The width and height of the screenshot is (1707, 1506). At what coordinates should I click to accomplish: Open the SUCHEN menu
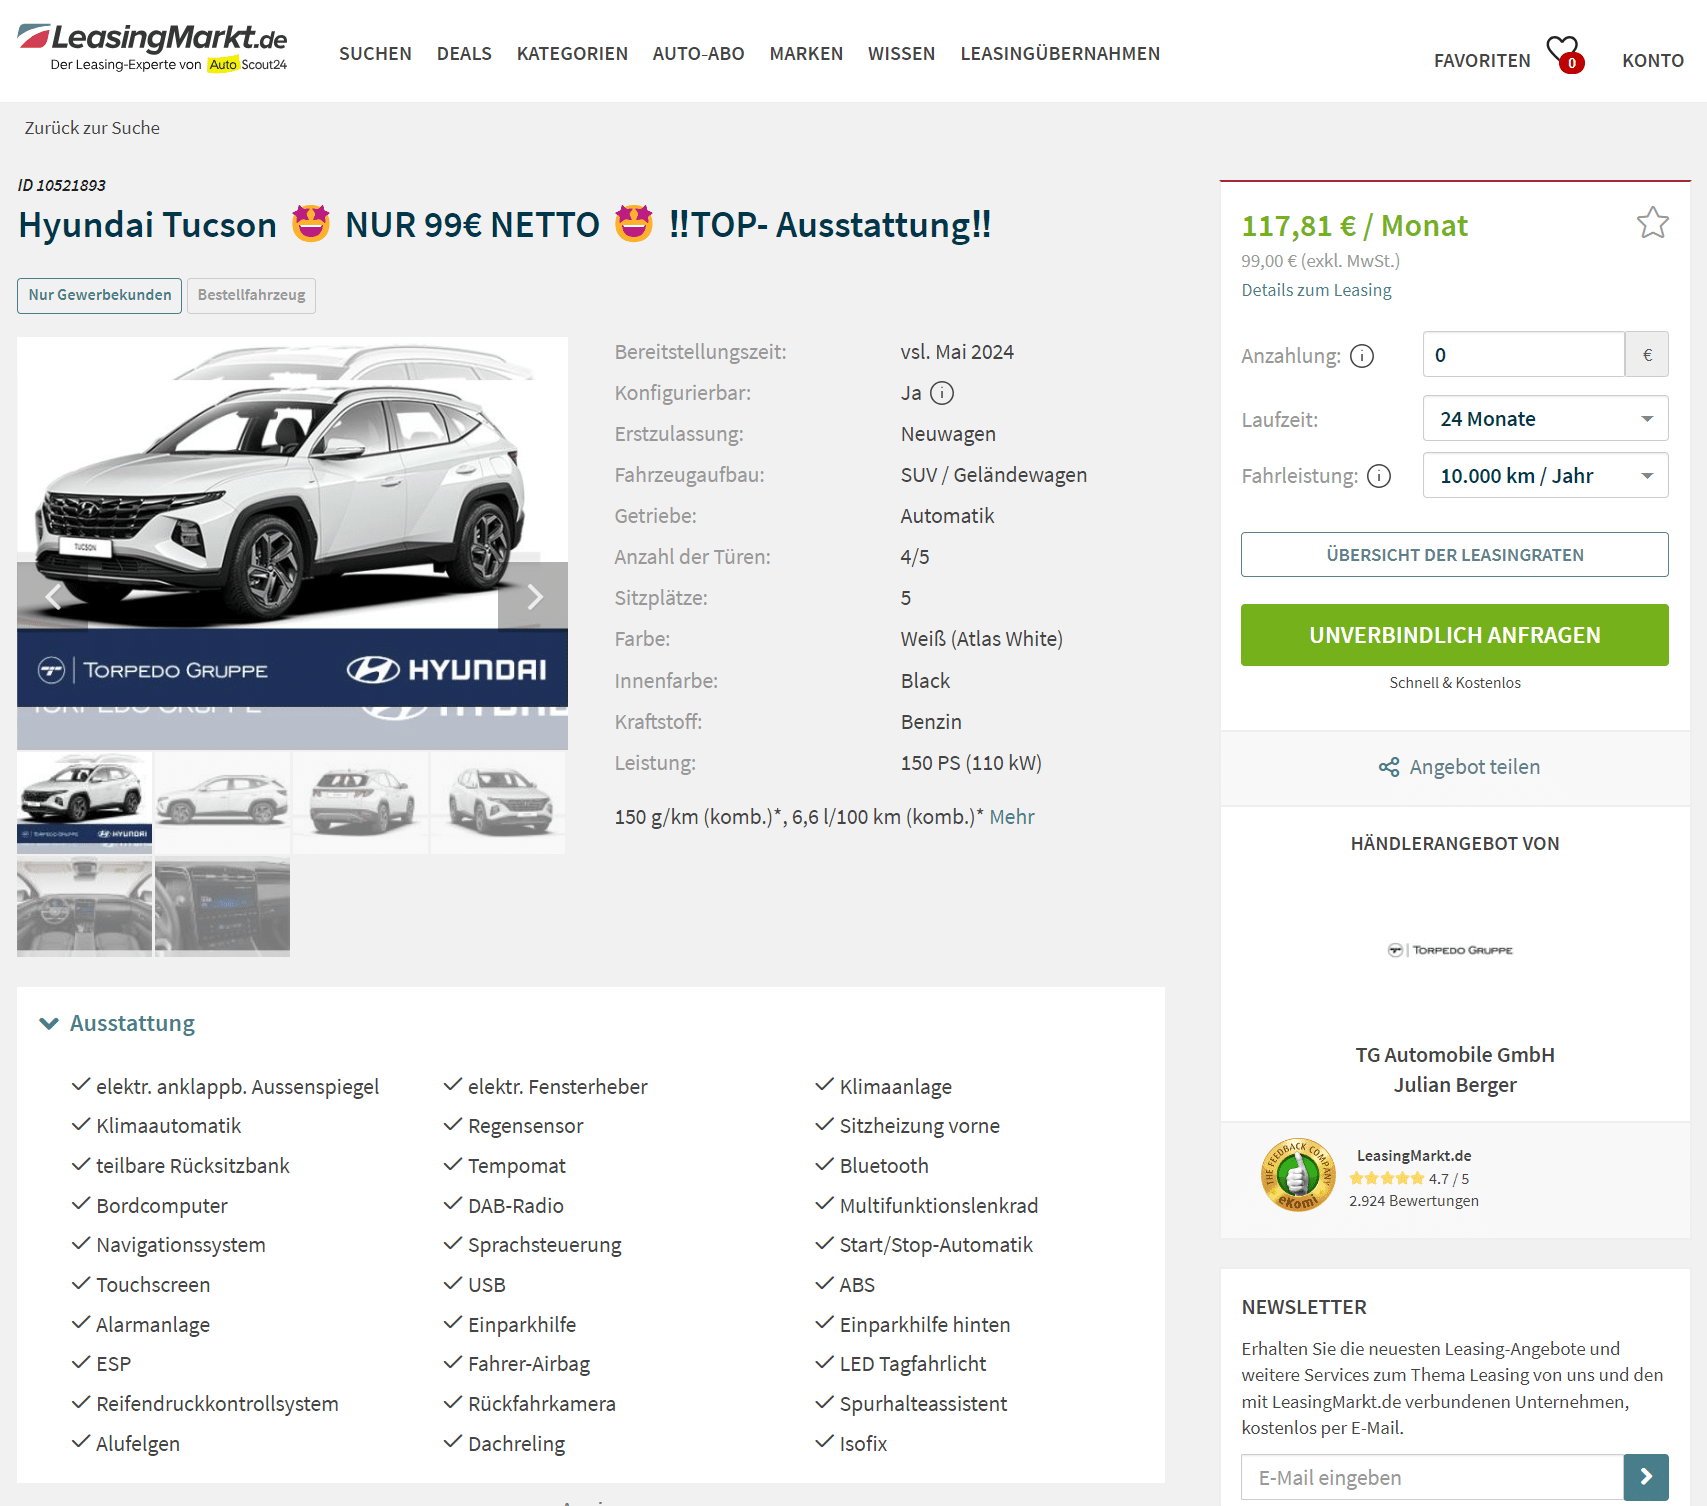375,54
